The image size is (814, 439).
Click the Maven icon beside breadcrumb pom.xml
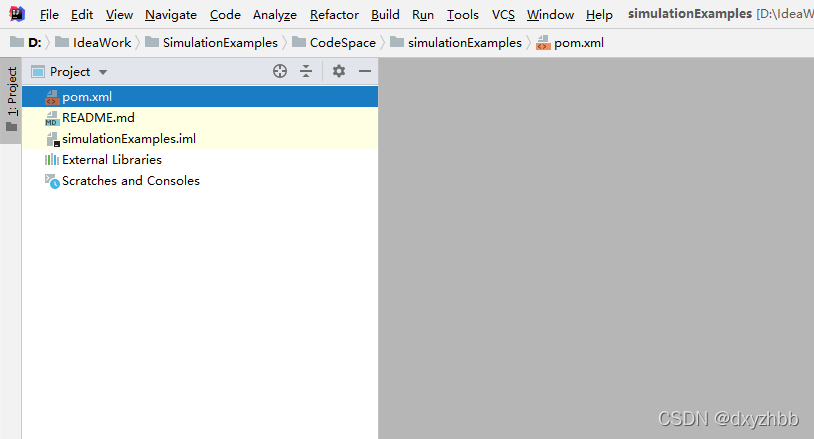pos(543,43)
